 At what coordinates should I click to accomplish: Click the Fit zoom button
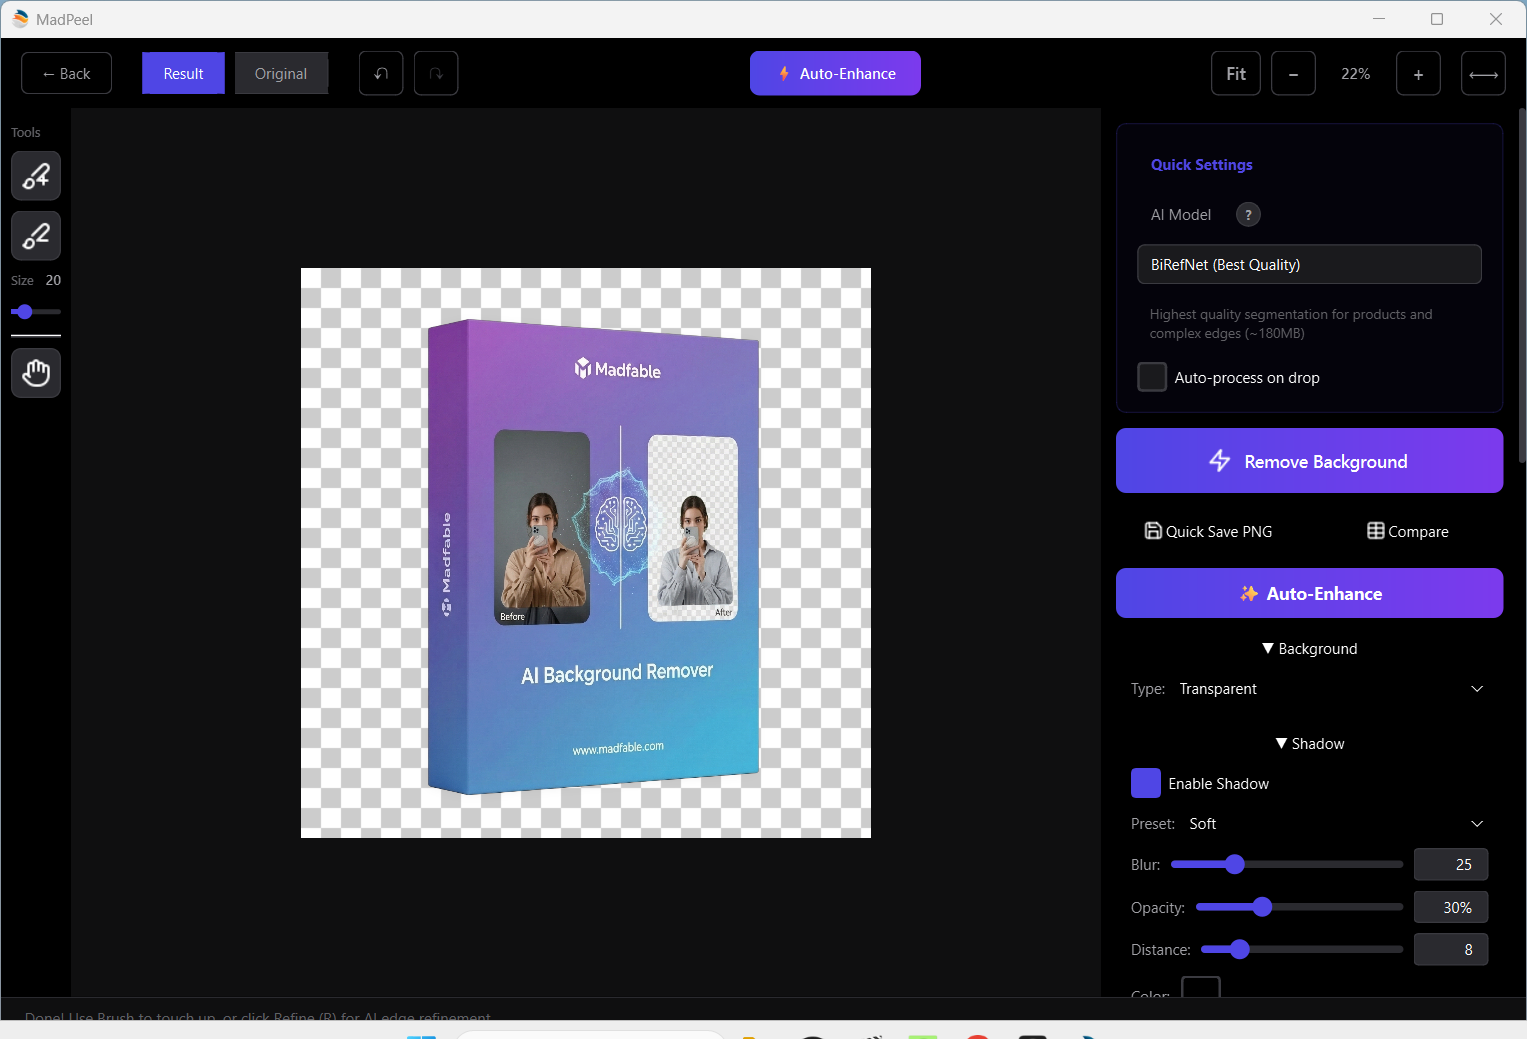point(1236,74)
